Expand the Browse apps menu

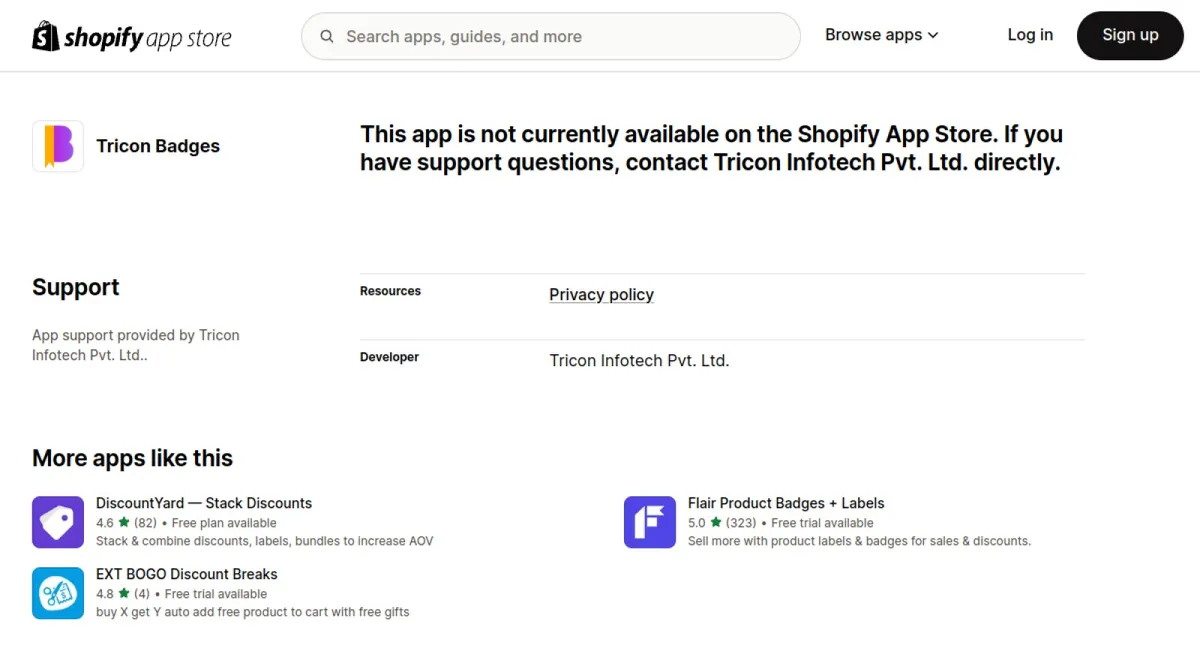pyautogui.click(x=882, y=35)
